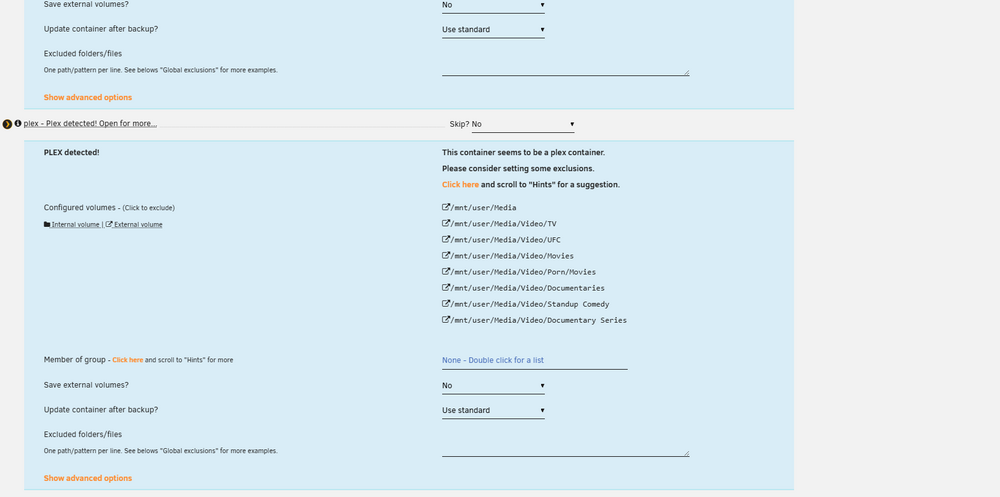The width and height of the screenshot is (1000, 497).
Task: Click External volume legend link
Action: (134, 225)
